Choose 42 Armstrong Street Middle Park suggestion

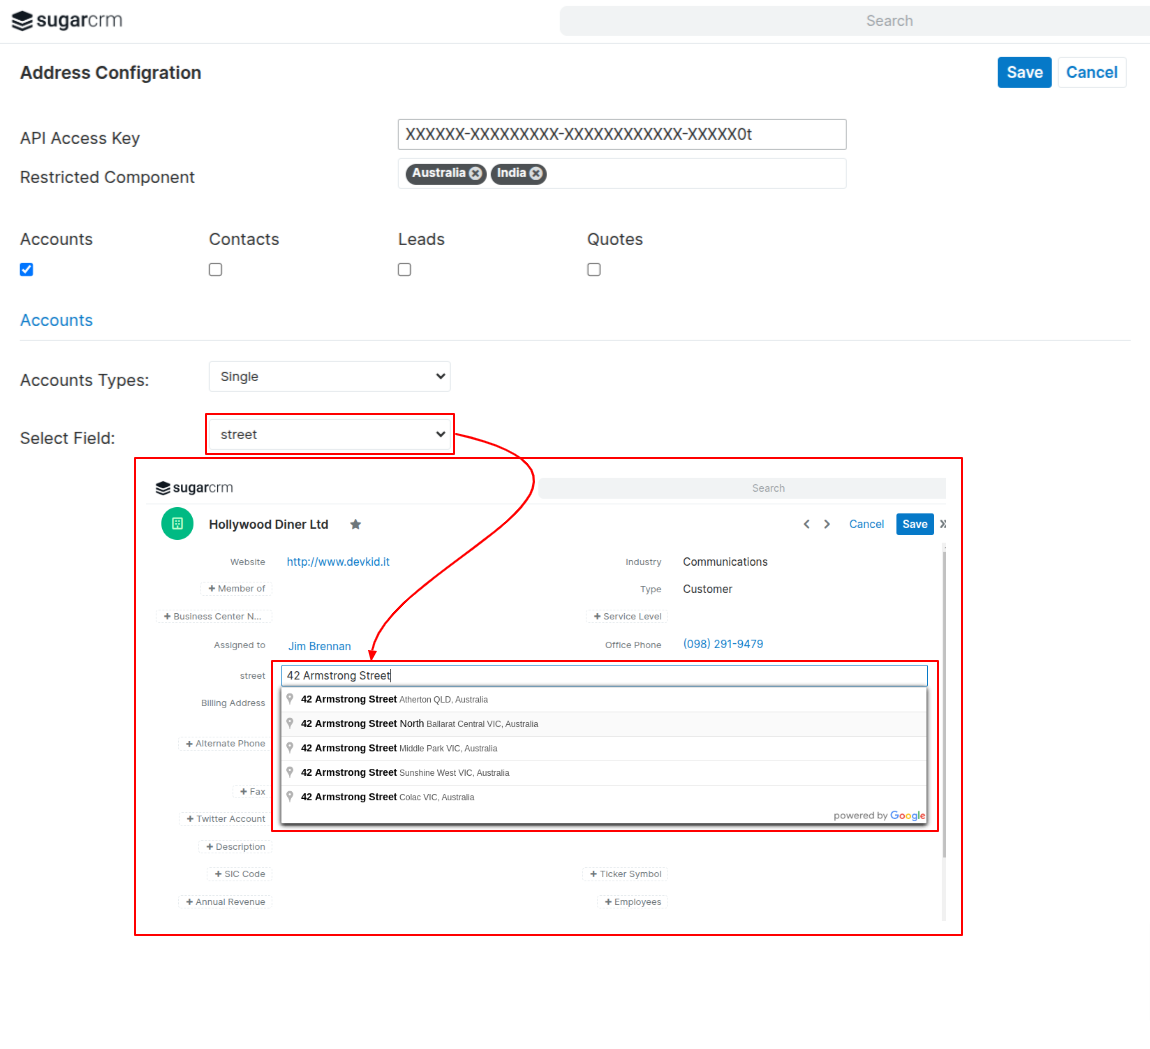399,748
